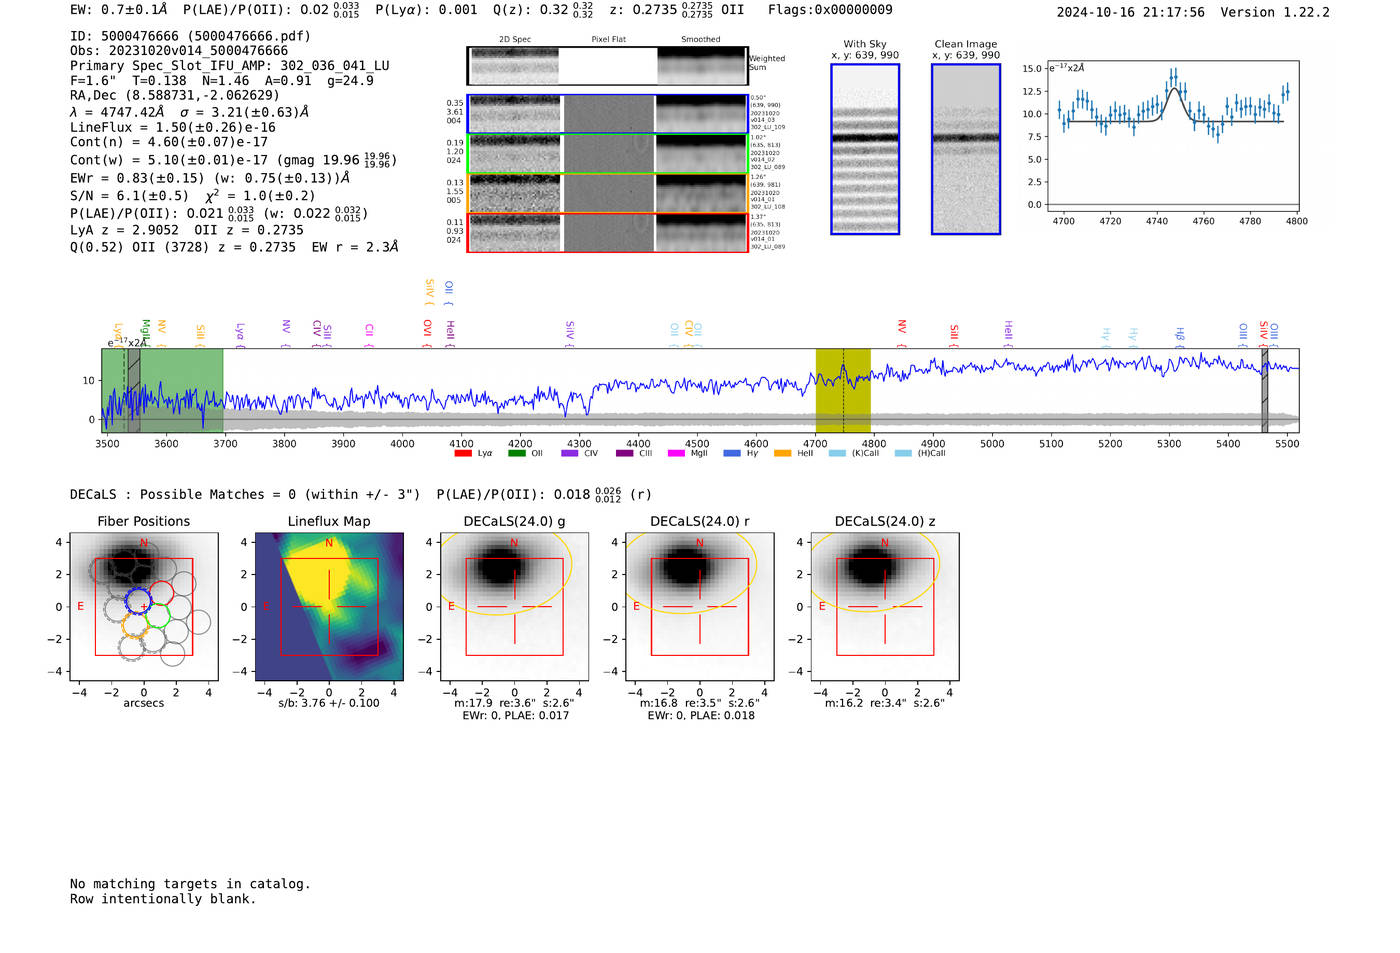1400x953 pixels.
Task: Click the Gaussian emission line fit plot
Action: point(1172,138)
